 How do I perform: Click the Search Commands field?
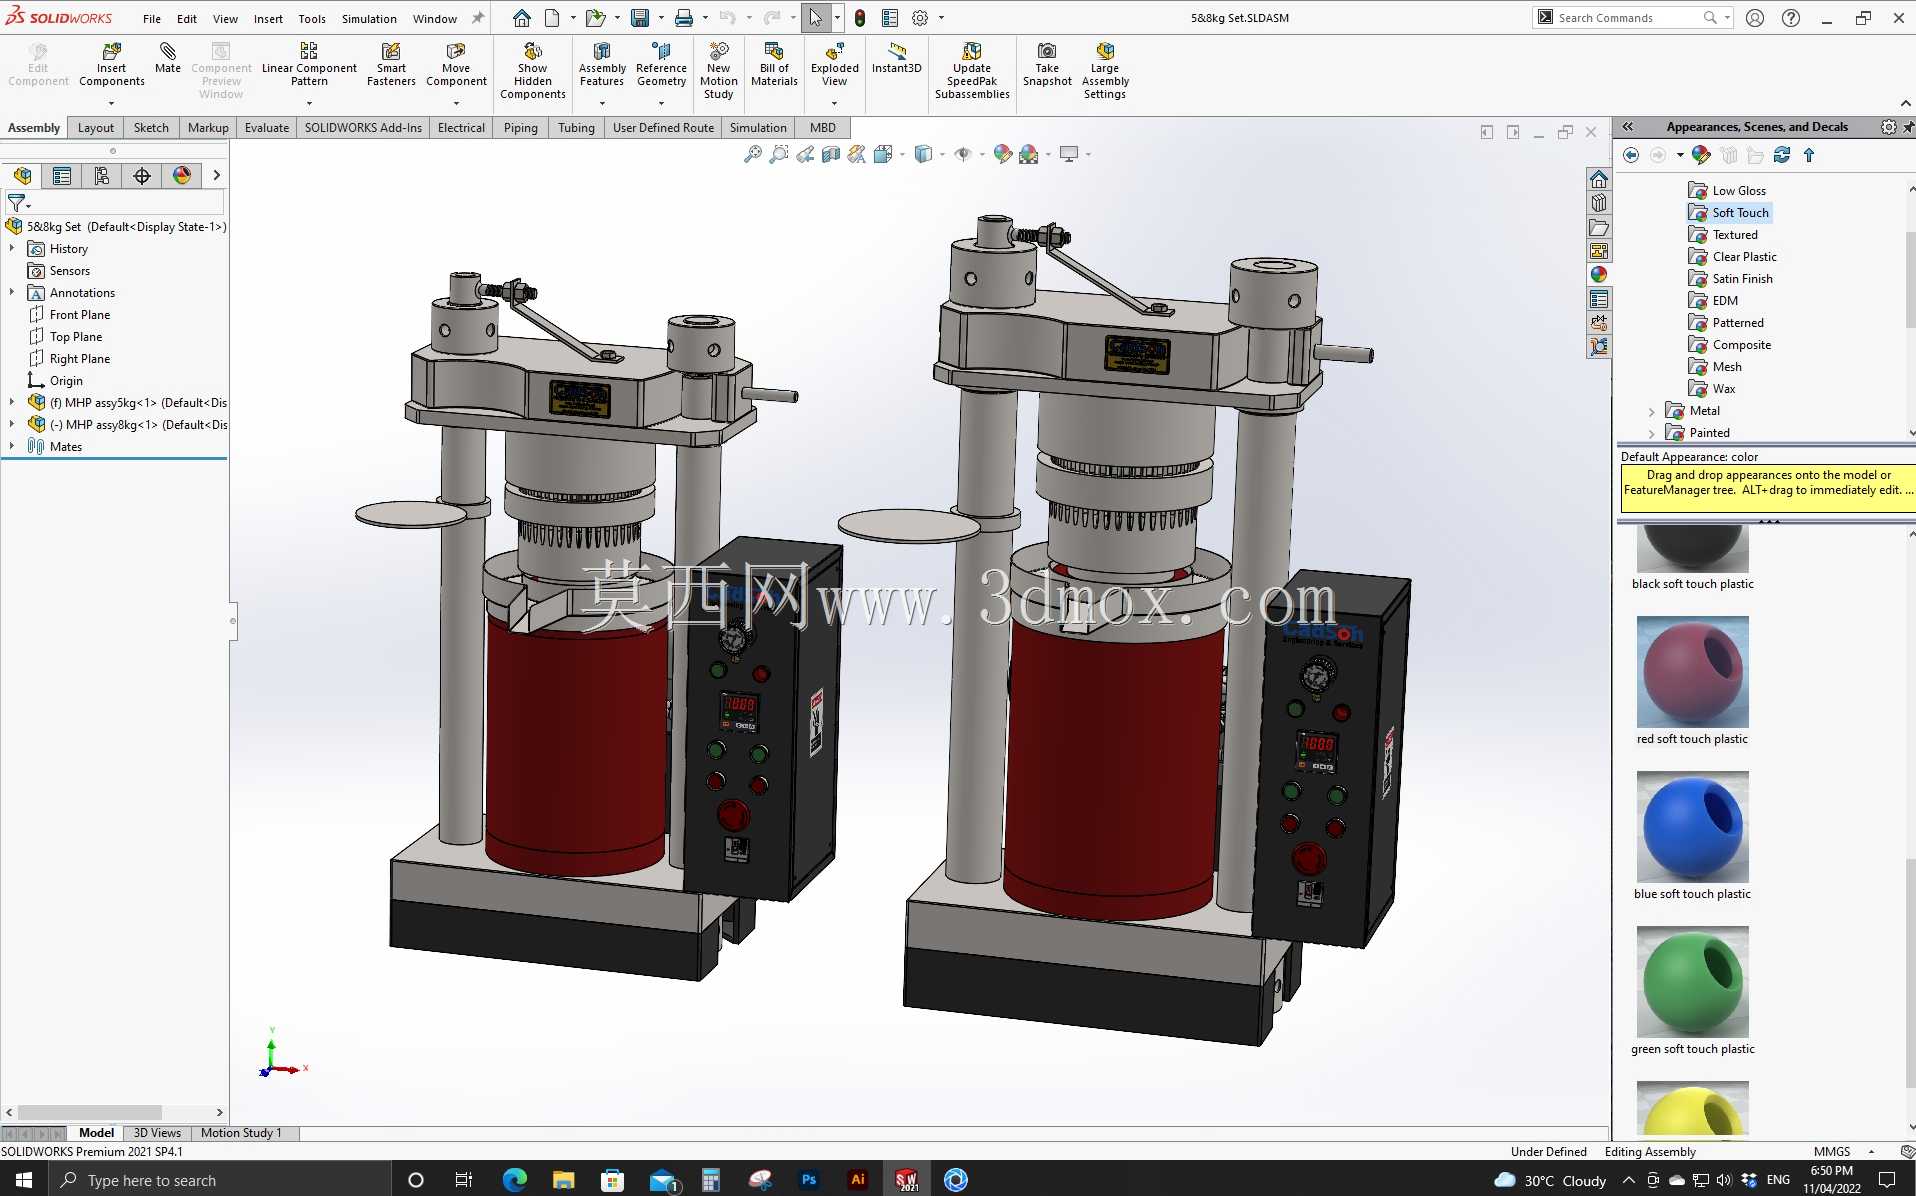[x=1632, y=18]
